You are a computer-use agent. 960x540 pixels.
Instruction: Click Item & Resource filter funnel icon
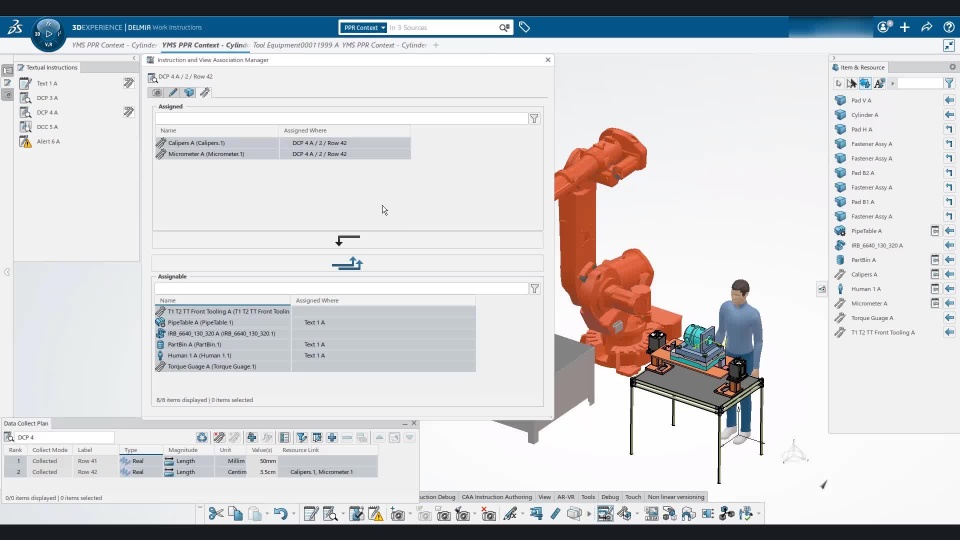(x=949, y=83)
